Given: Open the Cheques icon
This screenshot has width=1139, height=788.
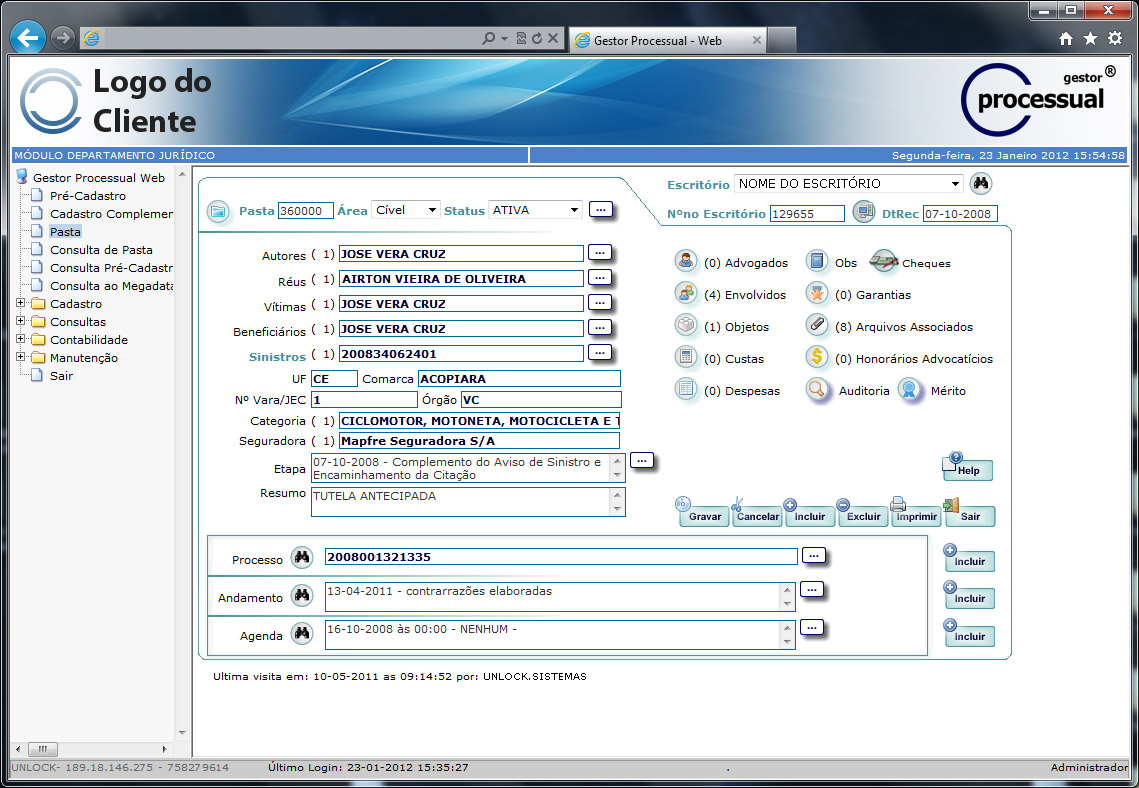Looking at the screenshot, I should [884, 262].
